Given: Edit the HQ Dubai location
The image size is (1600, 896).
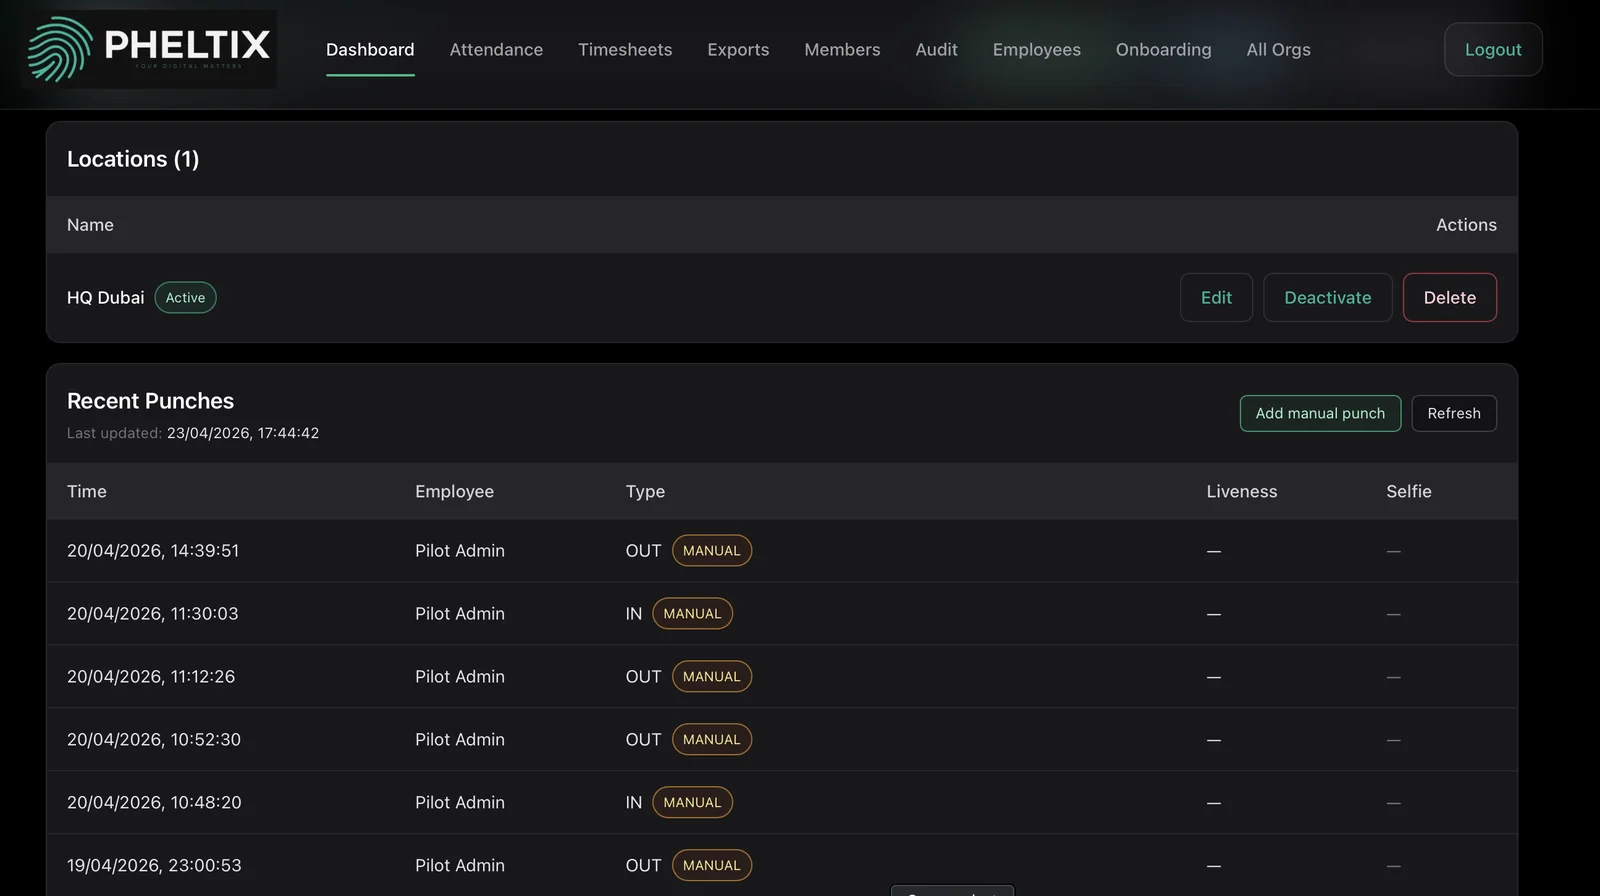Looking at the screenshot, I should tap(1216, 298).
